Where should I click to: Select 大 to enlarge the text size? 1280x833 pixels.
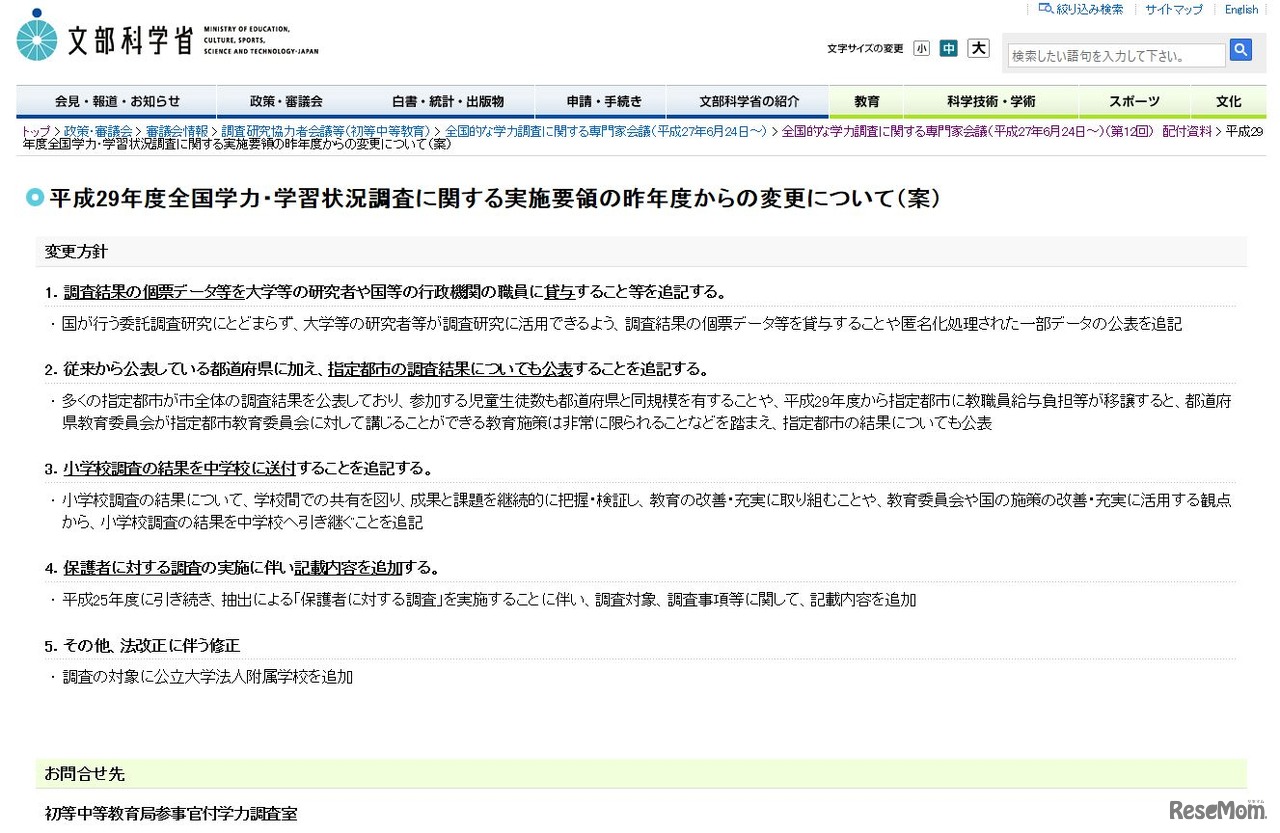[x=977, y=48]
